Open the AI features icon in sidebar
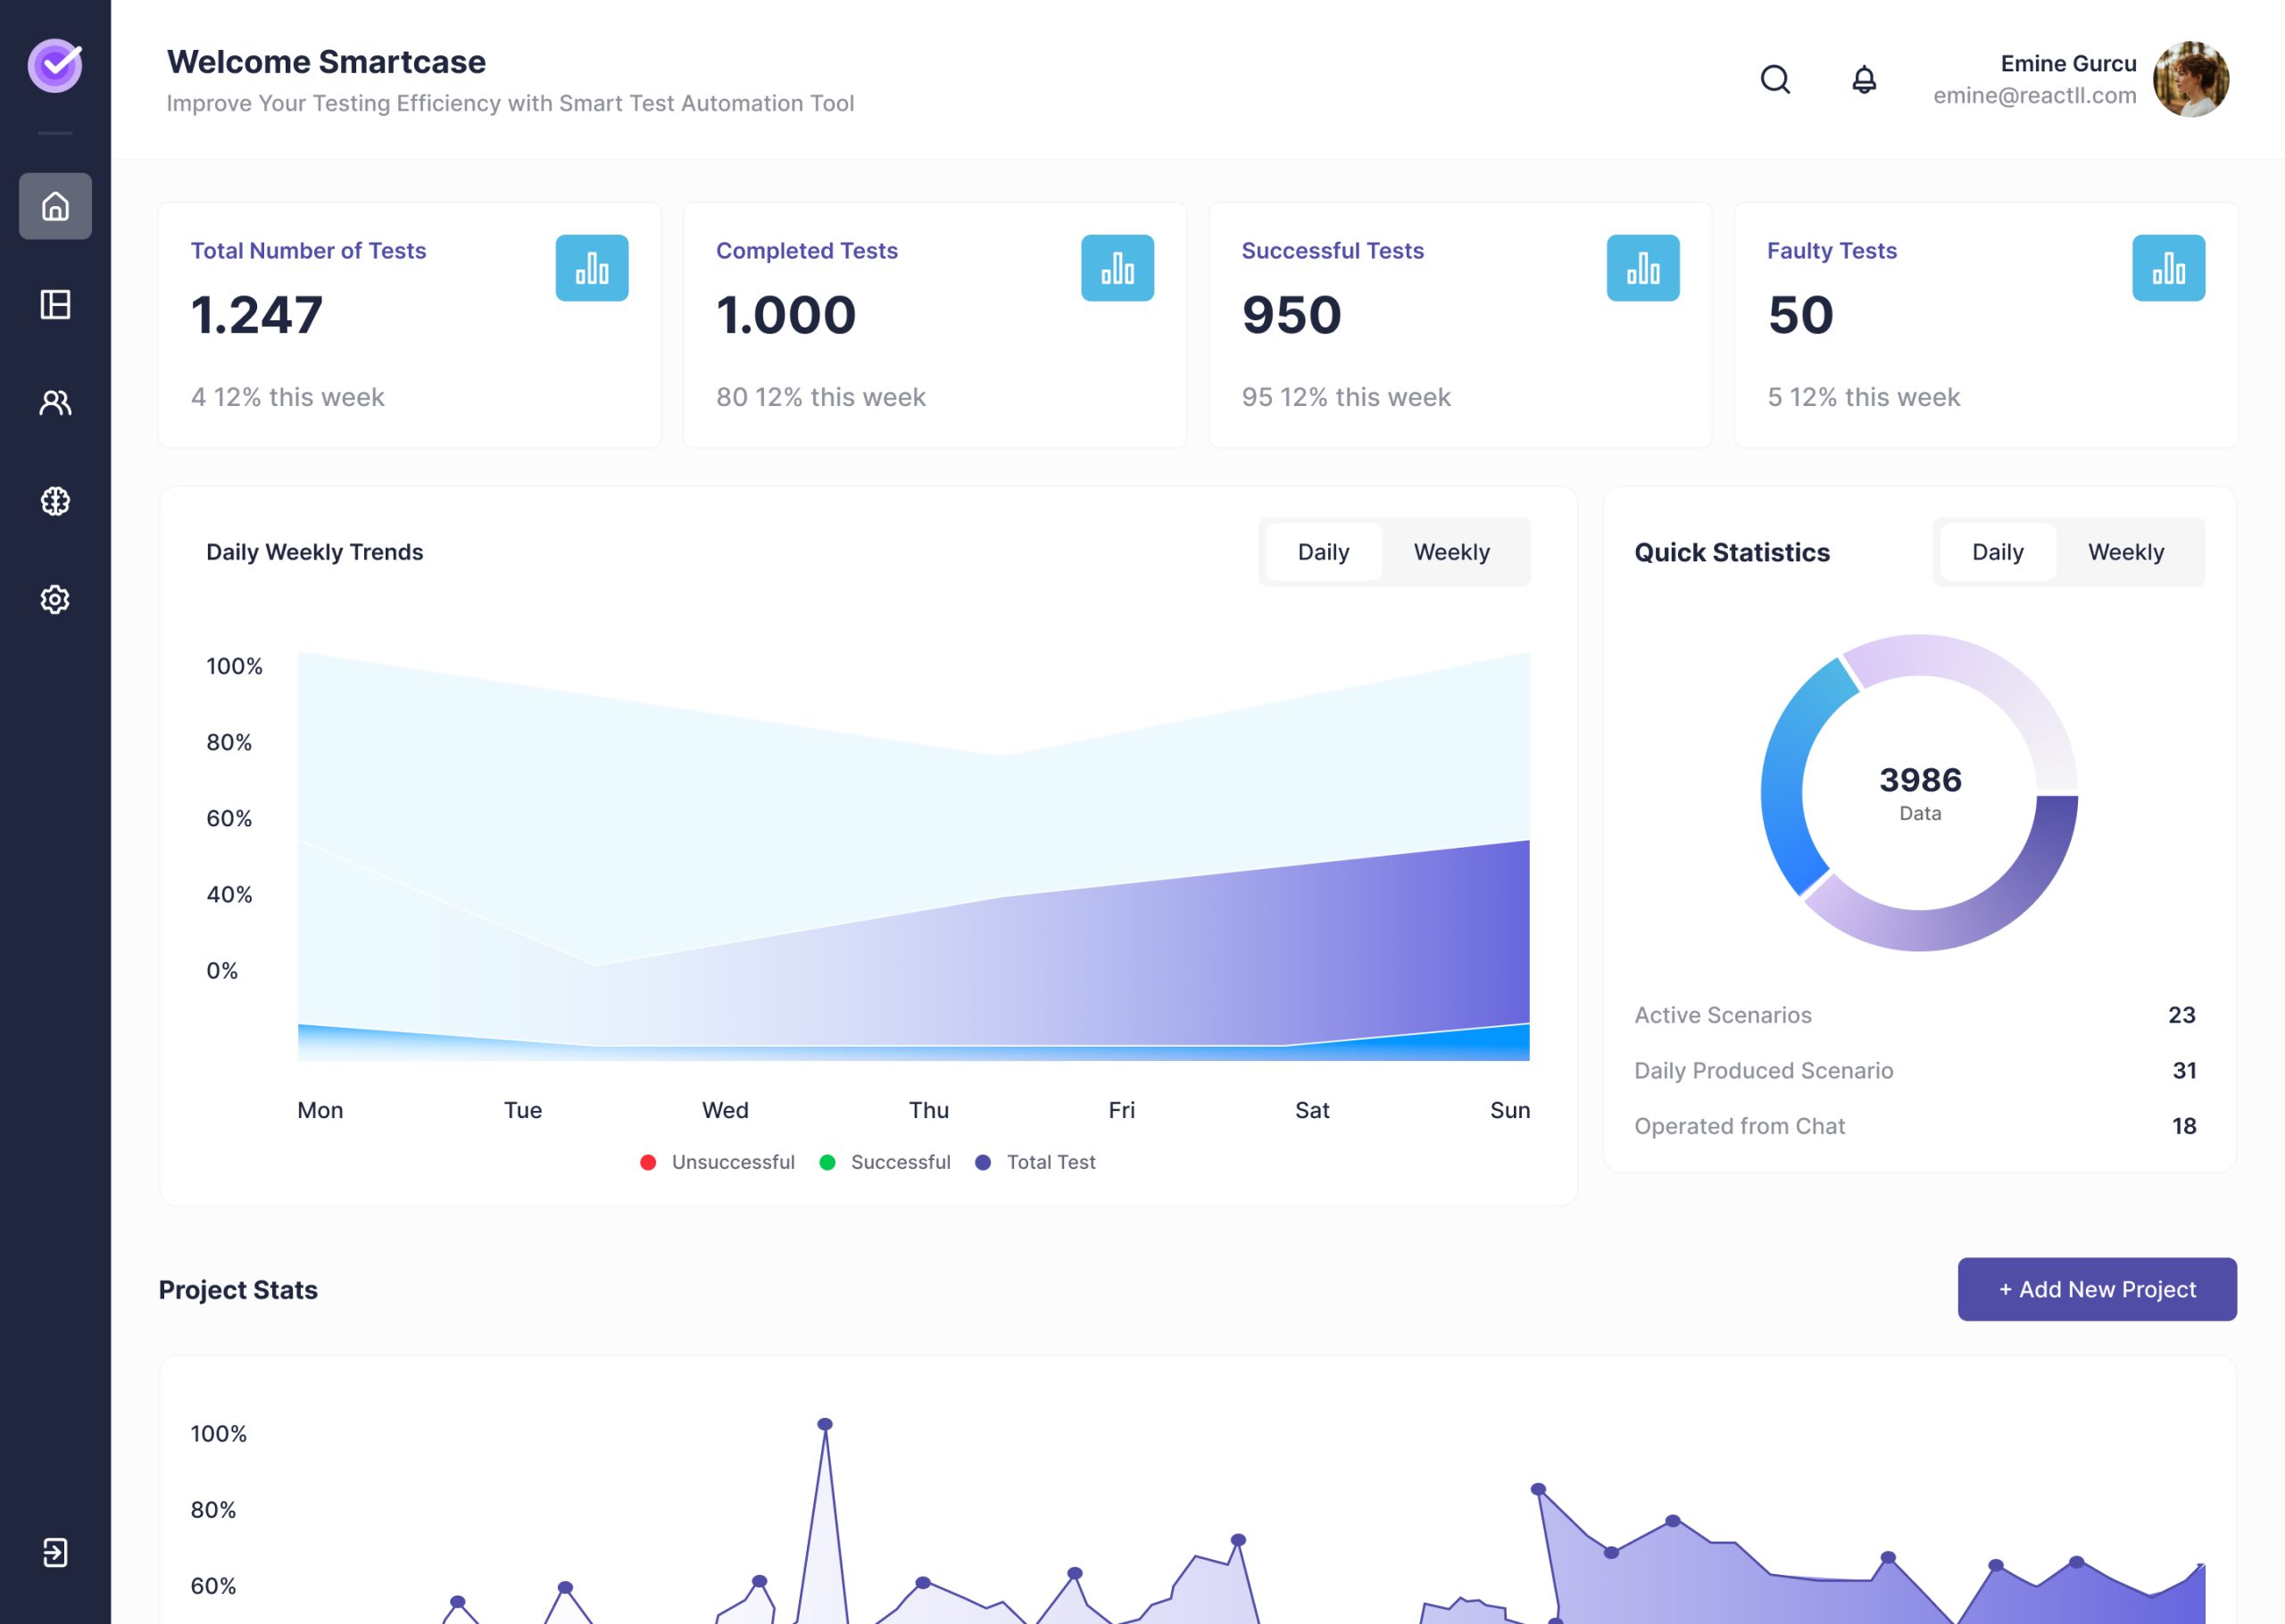2285x1624 pixels. pyautogui.click(x=55, y=500)
